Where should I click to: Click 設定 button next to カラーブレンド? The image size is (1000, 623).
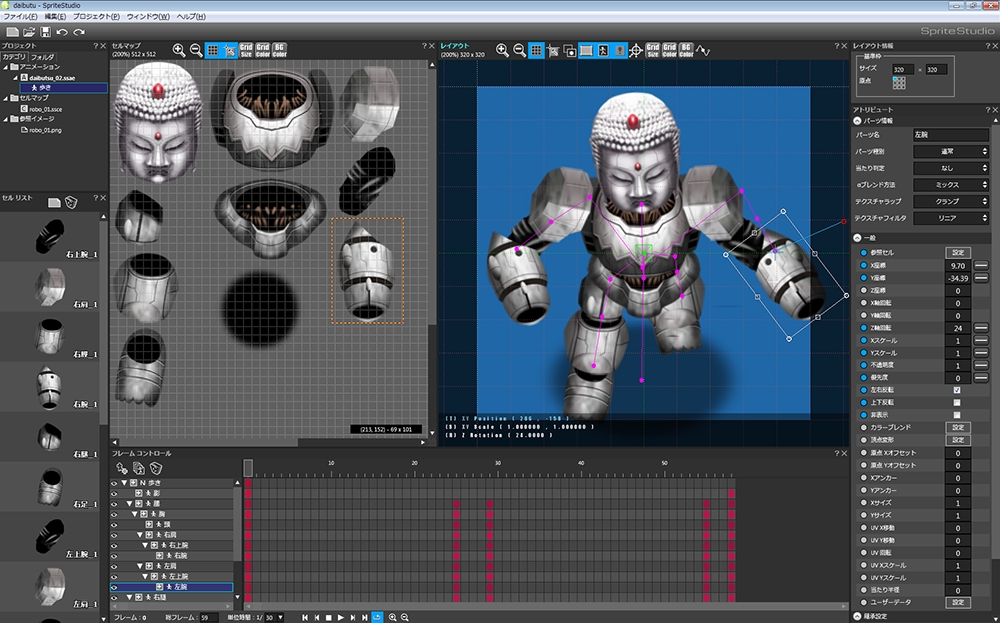click(958, 427)
